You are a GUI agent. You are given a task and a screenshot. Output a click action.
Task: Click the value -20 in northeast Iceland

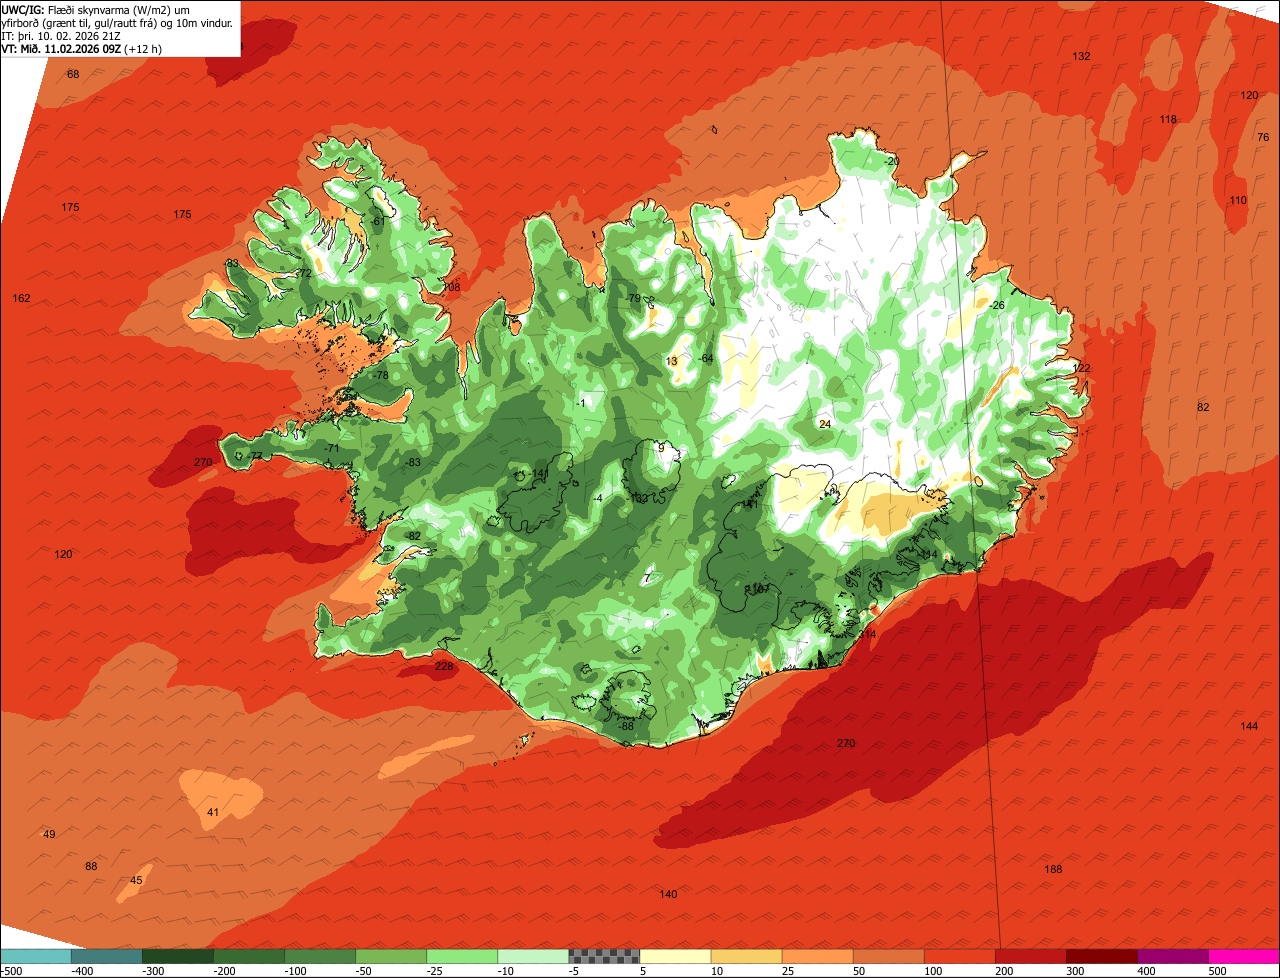coord(891,161)
